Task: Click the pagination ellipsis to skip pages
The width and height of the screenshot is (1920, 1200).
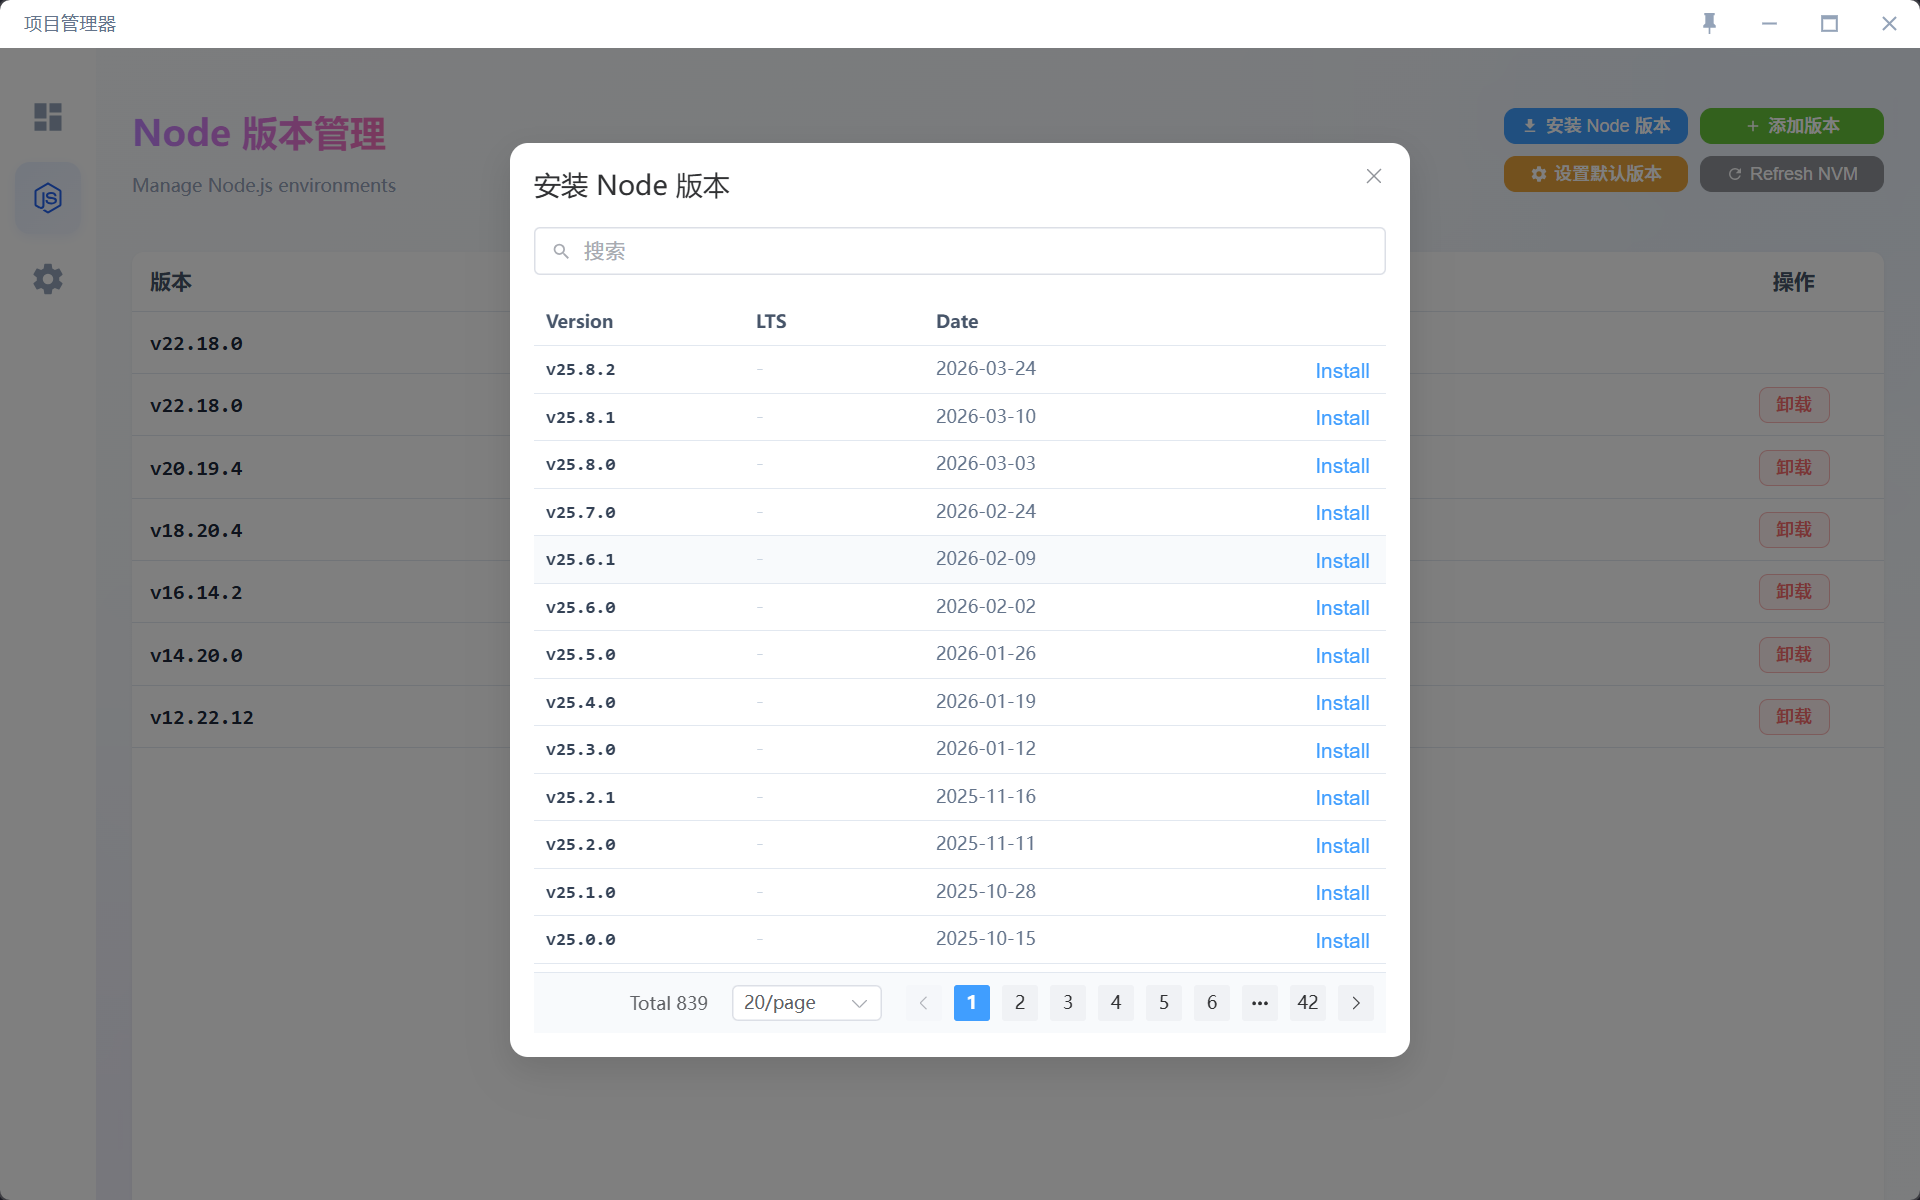Action: pos(1260,1003)
